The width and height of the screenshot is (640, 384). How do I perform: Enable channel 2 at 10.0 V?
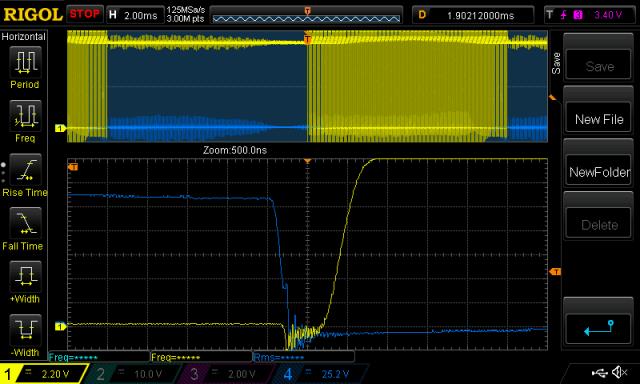[x=132, y=374]
